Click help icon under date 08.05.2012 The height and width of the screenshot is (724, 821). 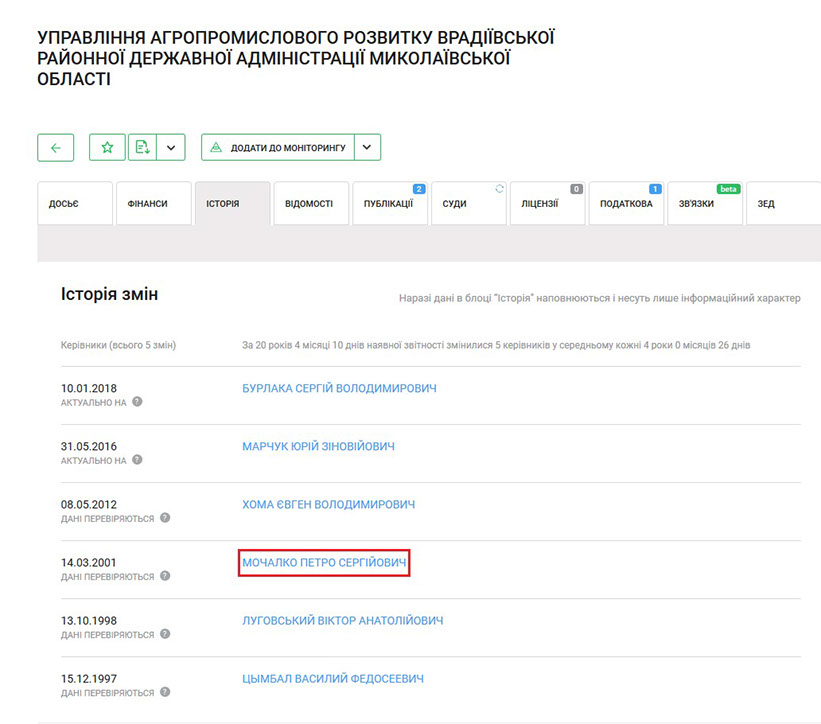click(165, 518)
